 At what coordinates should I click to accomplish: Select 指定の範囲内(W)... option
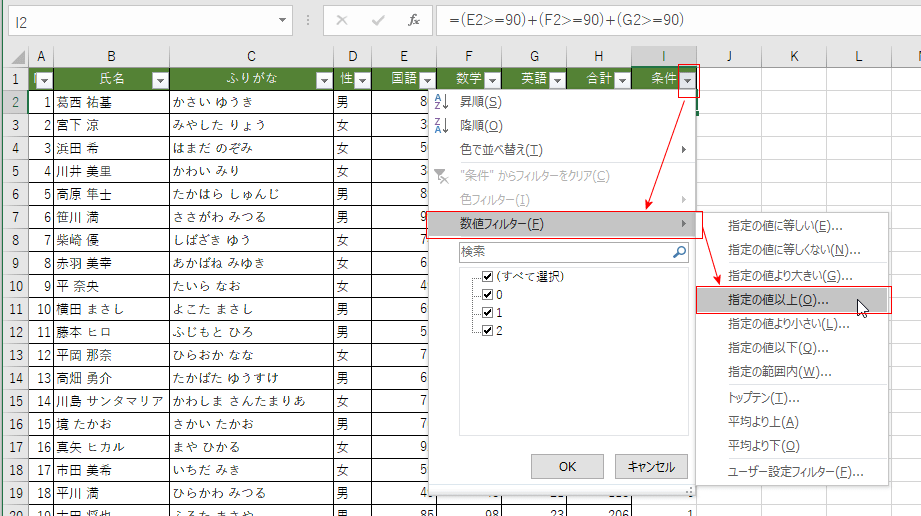pos(792,372)
